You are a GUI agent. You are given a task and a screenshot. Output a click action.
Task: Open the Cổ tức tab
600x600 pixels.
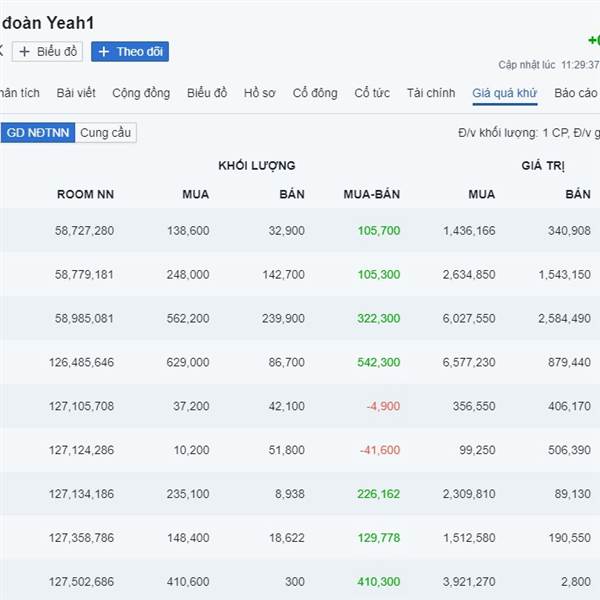point(372,93)
